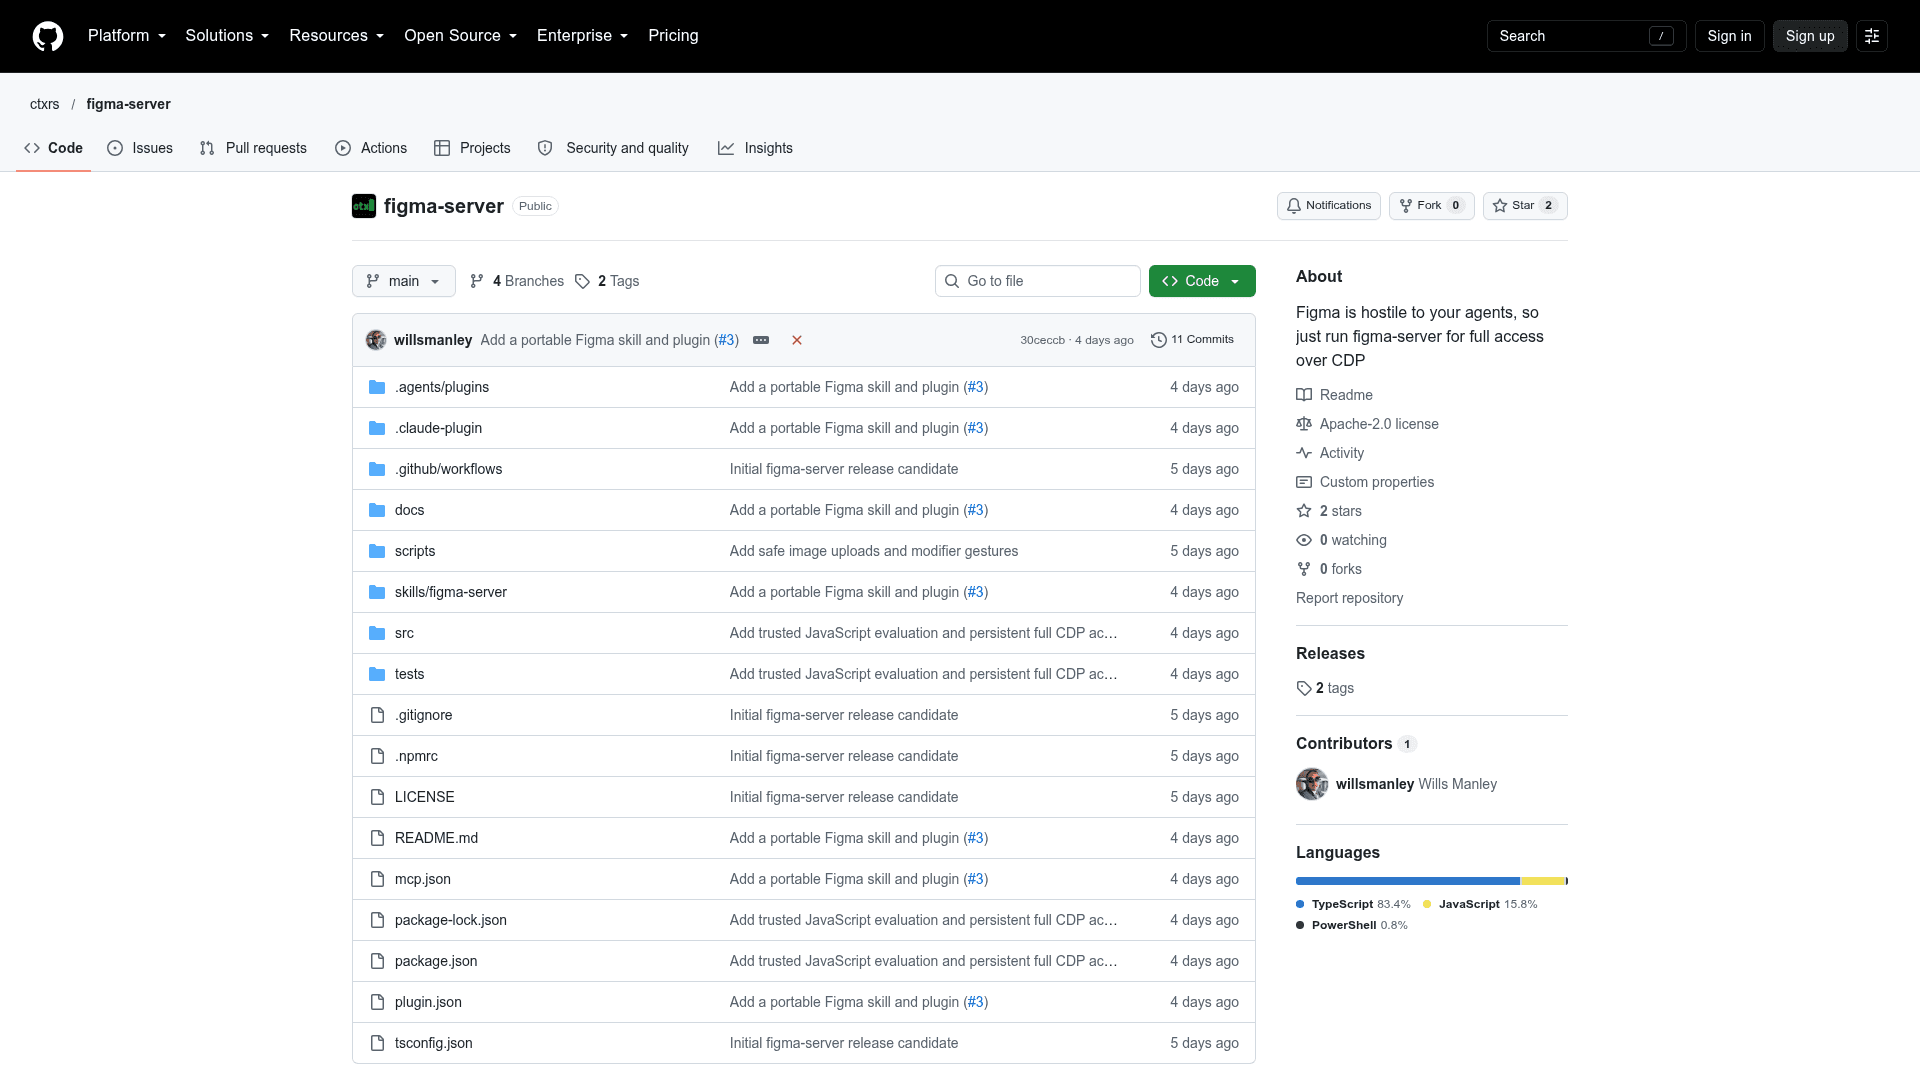Click the failed status X icon on latest commit
Image resolution: width=1920 pixels, height=1080 pixels.
[x=797, y=340]
